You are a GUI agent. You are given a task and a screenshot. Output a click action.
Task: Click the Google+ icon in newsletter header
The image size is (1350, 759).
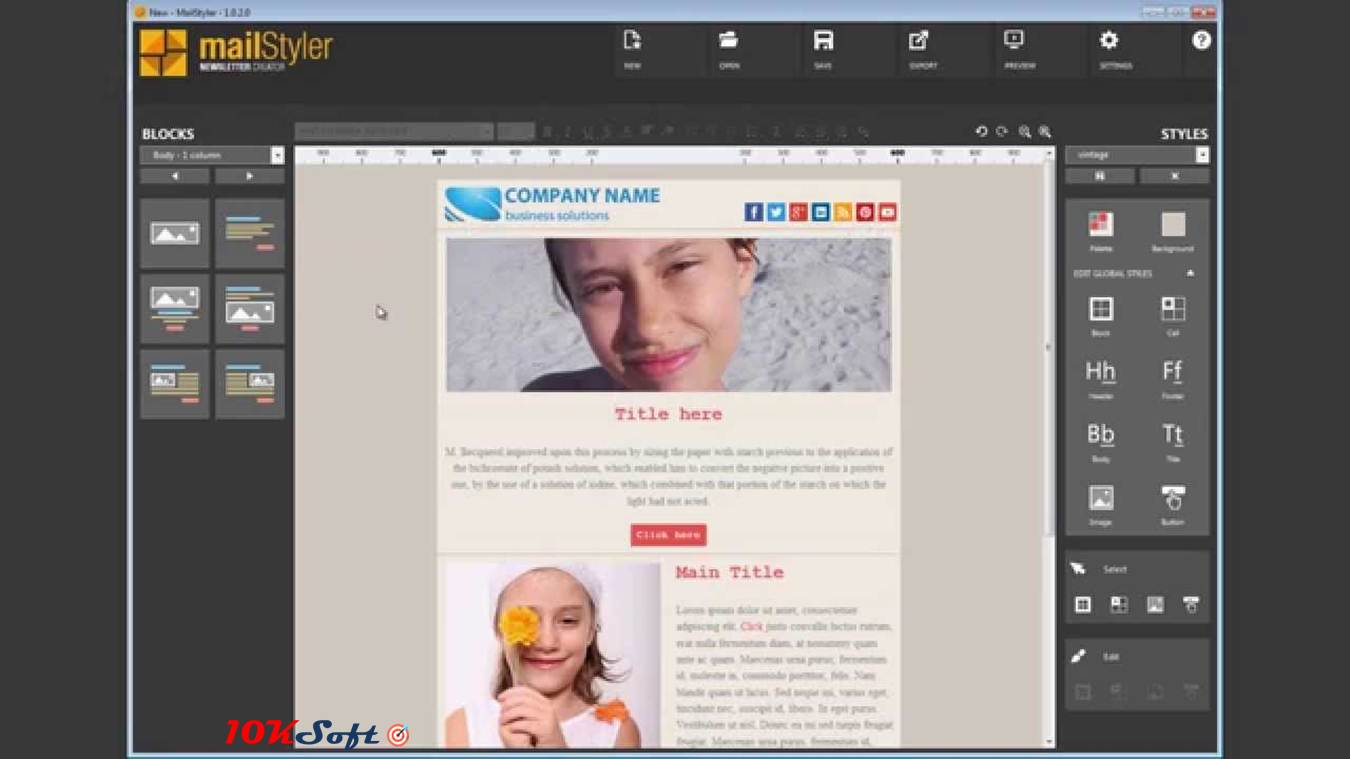click(798, 212)
